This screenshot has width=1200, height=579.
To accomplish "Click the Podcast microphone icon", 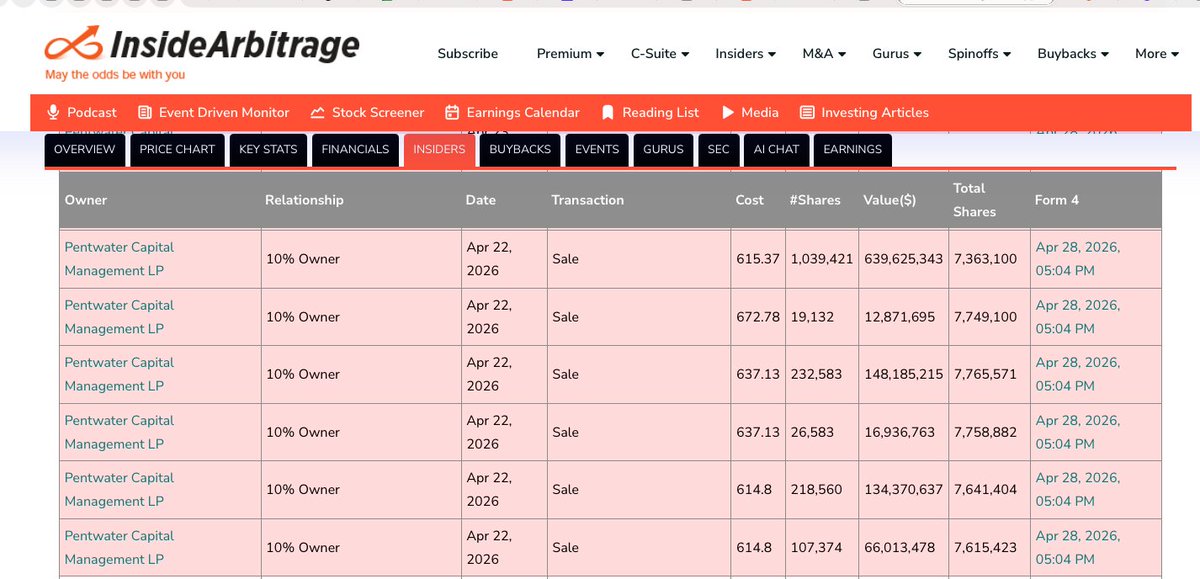I will tap(54, 112).
